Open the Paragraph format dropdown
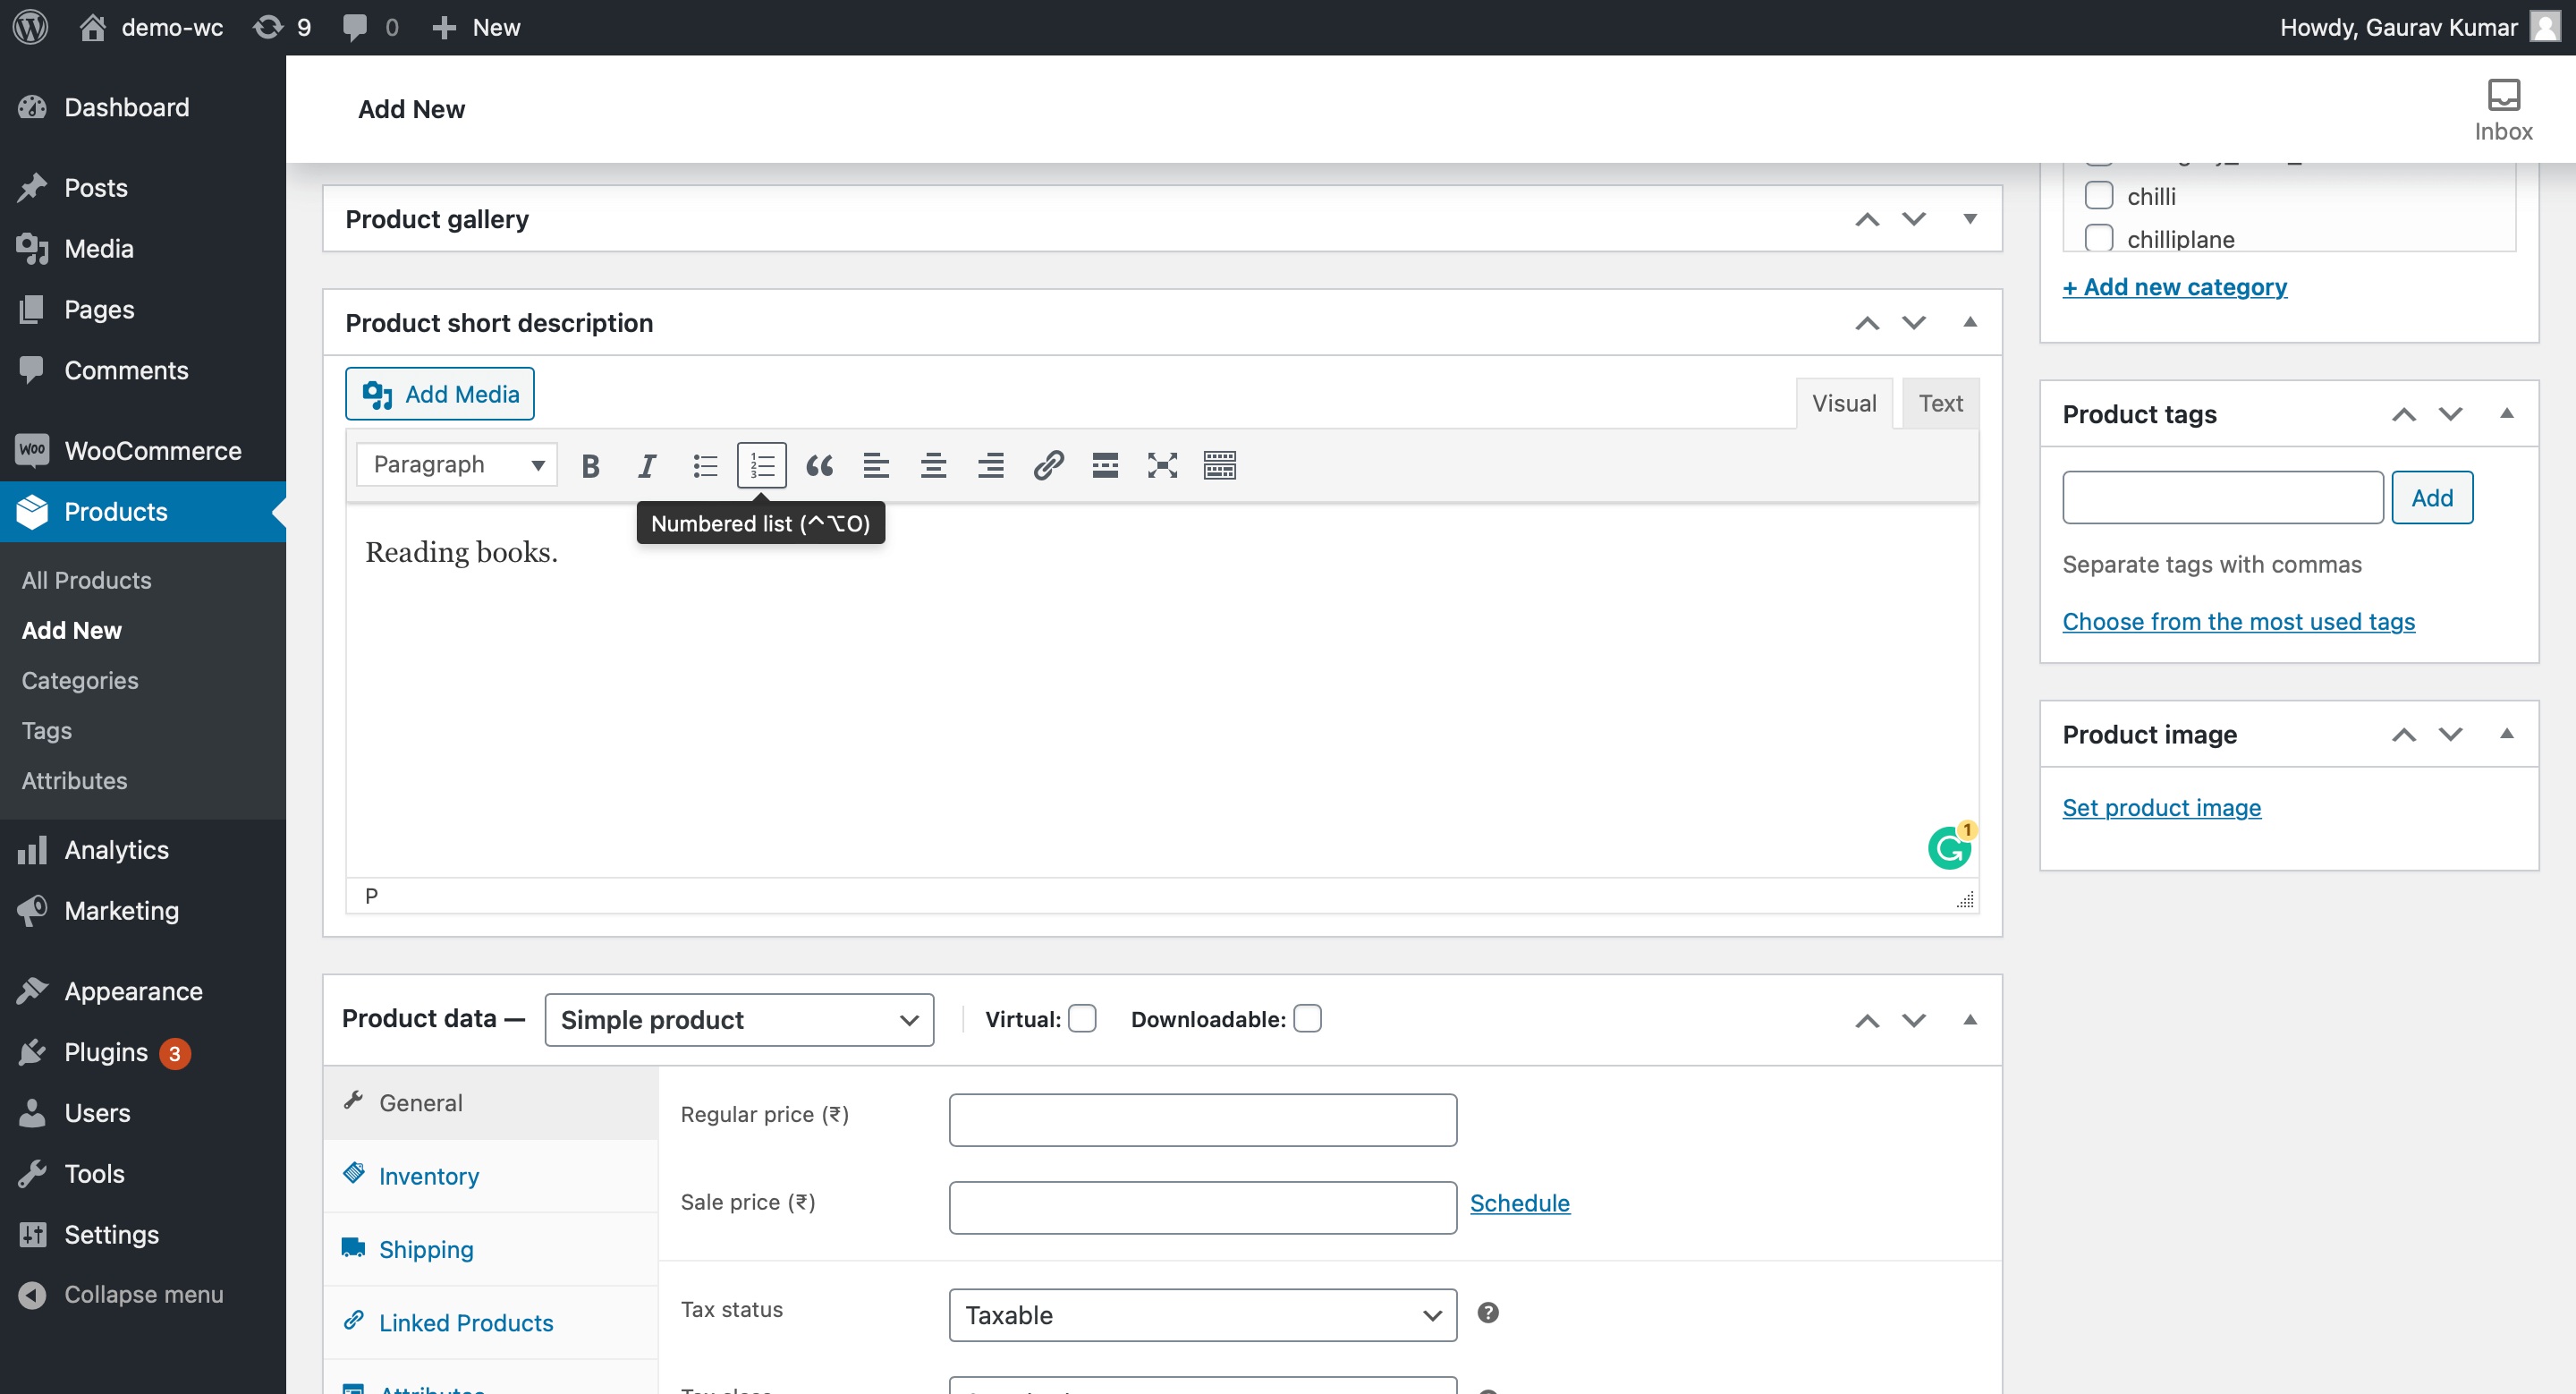Image resolution: width=2576 pixels, height=1394 pixels. pyautogui.click(x=457, y=465)
